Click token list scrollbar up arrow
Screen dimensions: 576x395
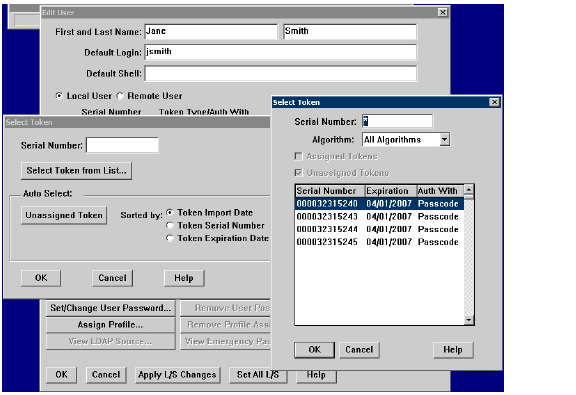pos(469,190)
